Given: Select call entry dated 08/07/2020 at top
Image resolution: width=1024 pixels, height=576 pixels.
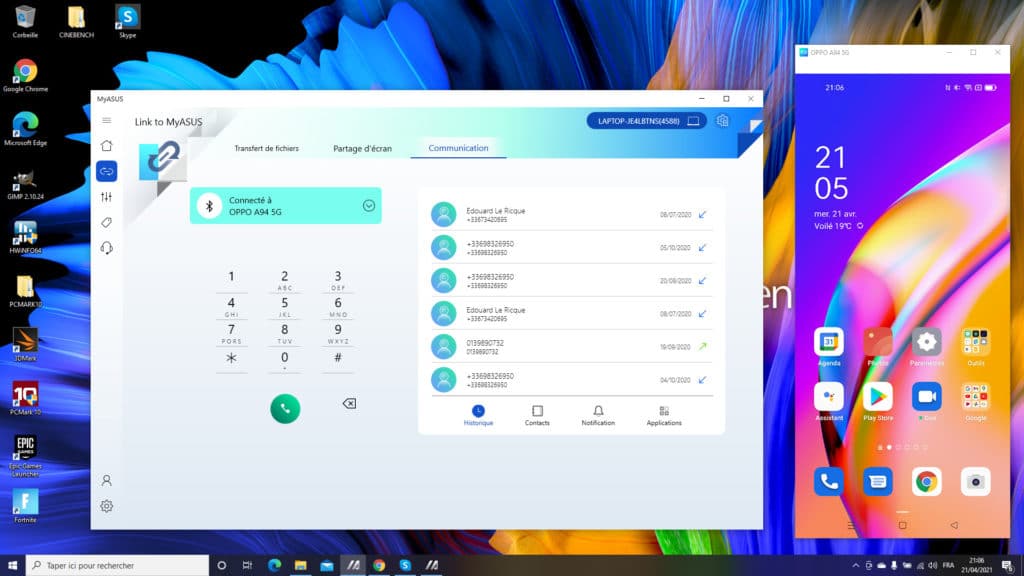Looking at the screenshot, I should click(x=571, y=214).
